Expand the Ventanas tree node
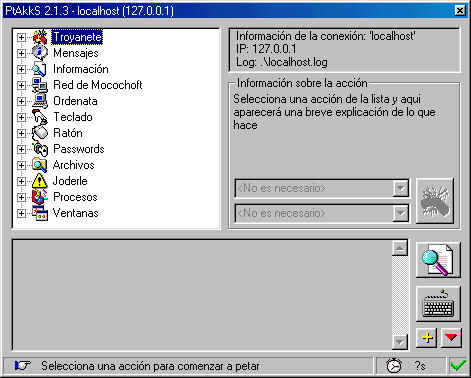 [21, 213]
